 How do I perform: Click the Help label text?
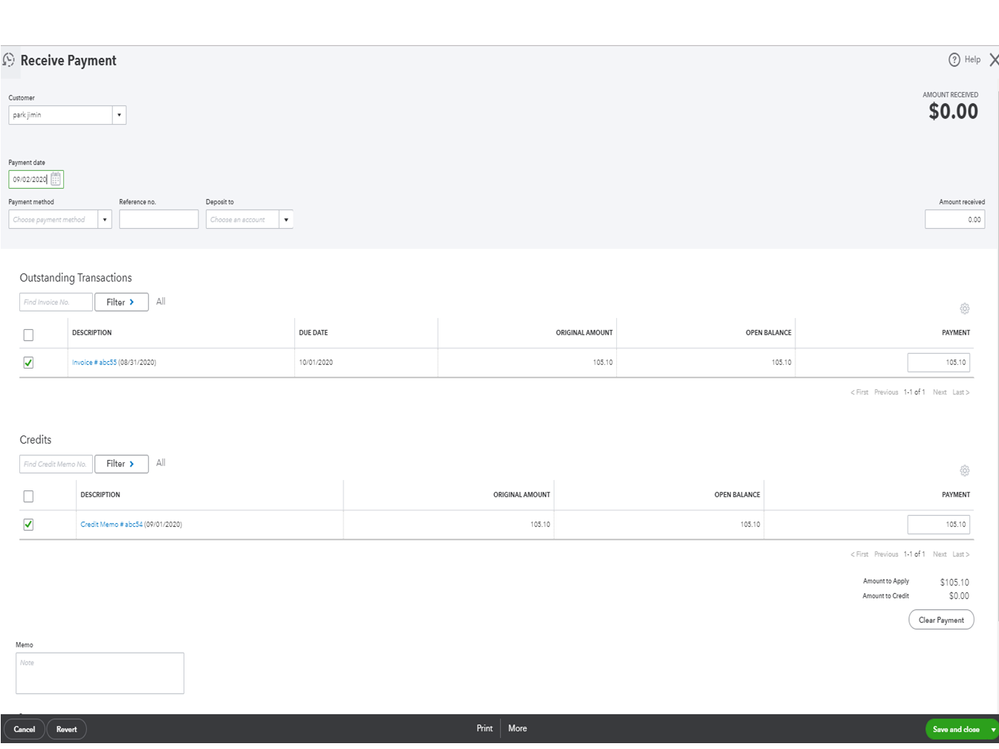[972, 60]
